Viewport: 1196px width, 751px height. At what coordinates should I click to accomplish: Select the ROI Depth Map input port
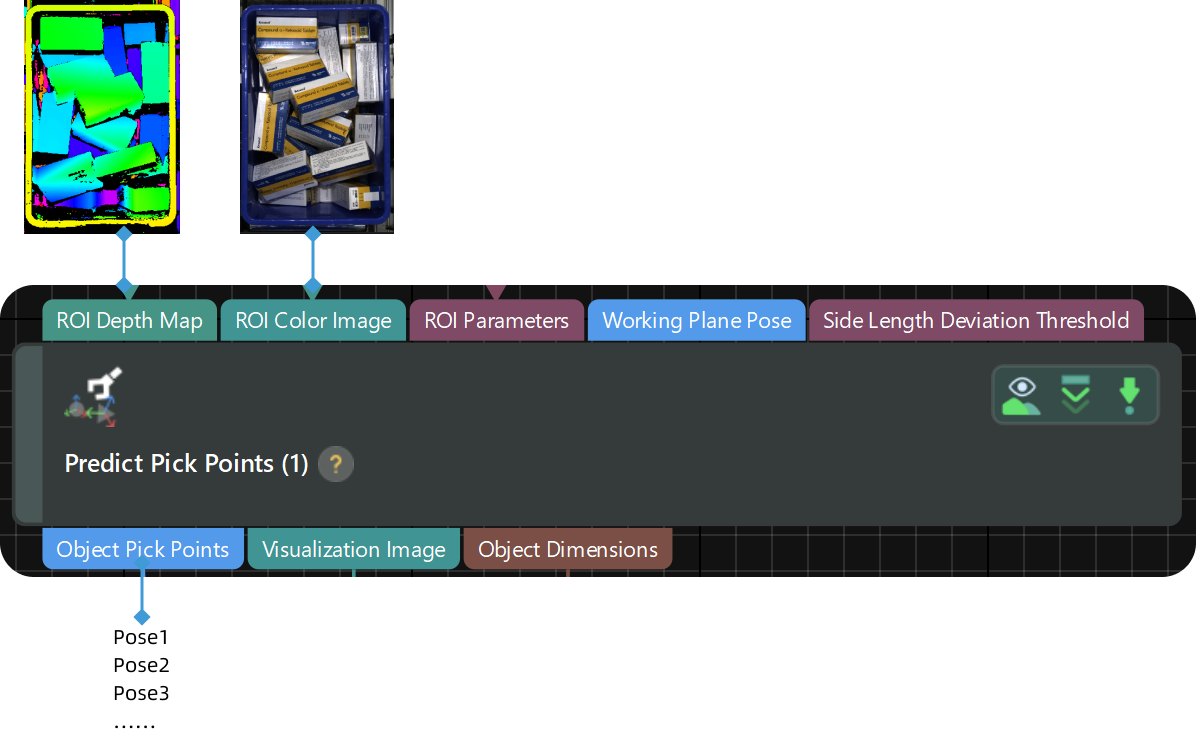pyautogui.click(x=129, y=320)
